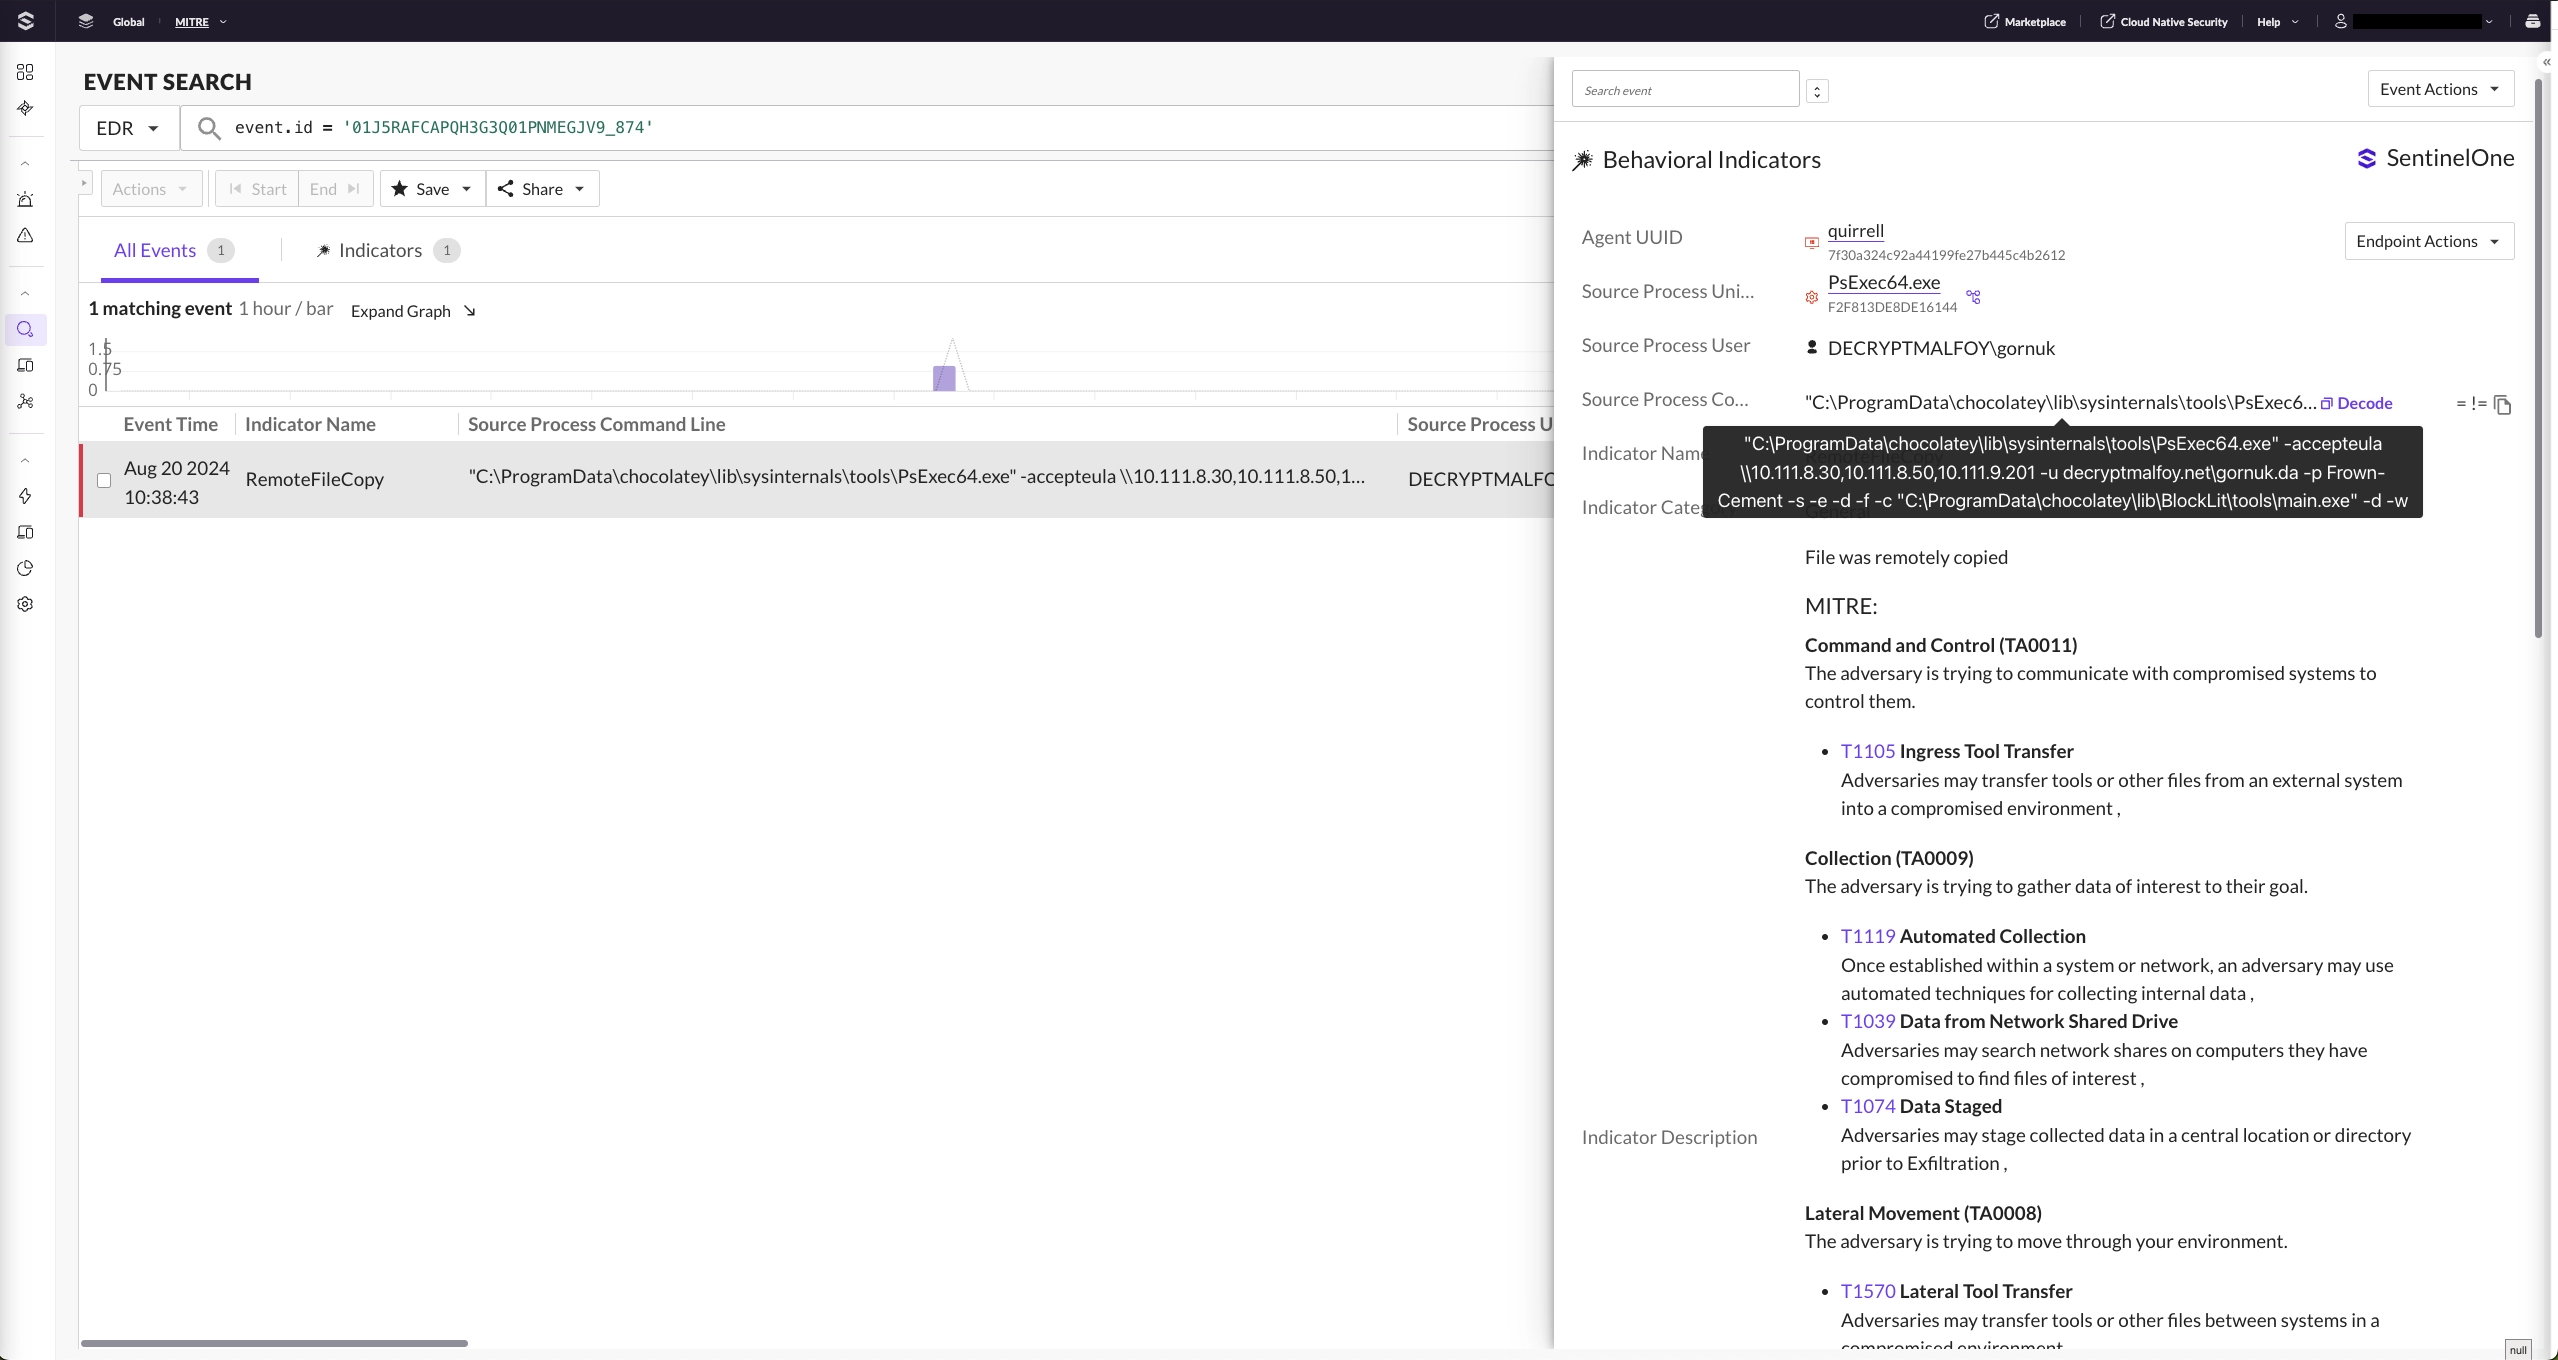Click the equals filter operator icon
Viewport: 2558px width, 1360px height.
pyautogui.click(x=2461, y=404)
